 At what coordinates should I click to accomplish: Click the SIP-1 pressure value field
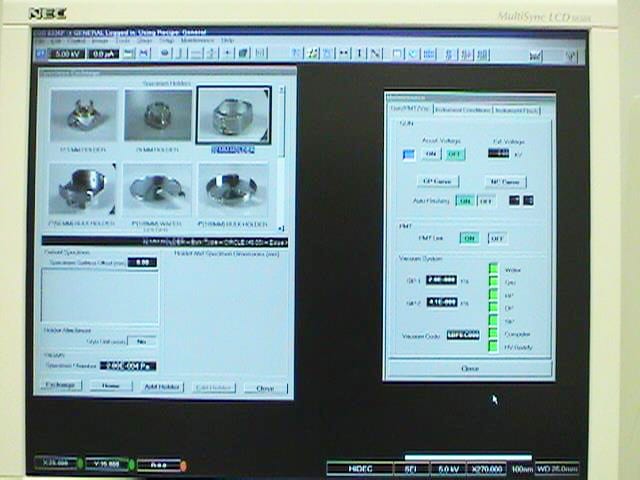click(441, 280)
